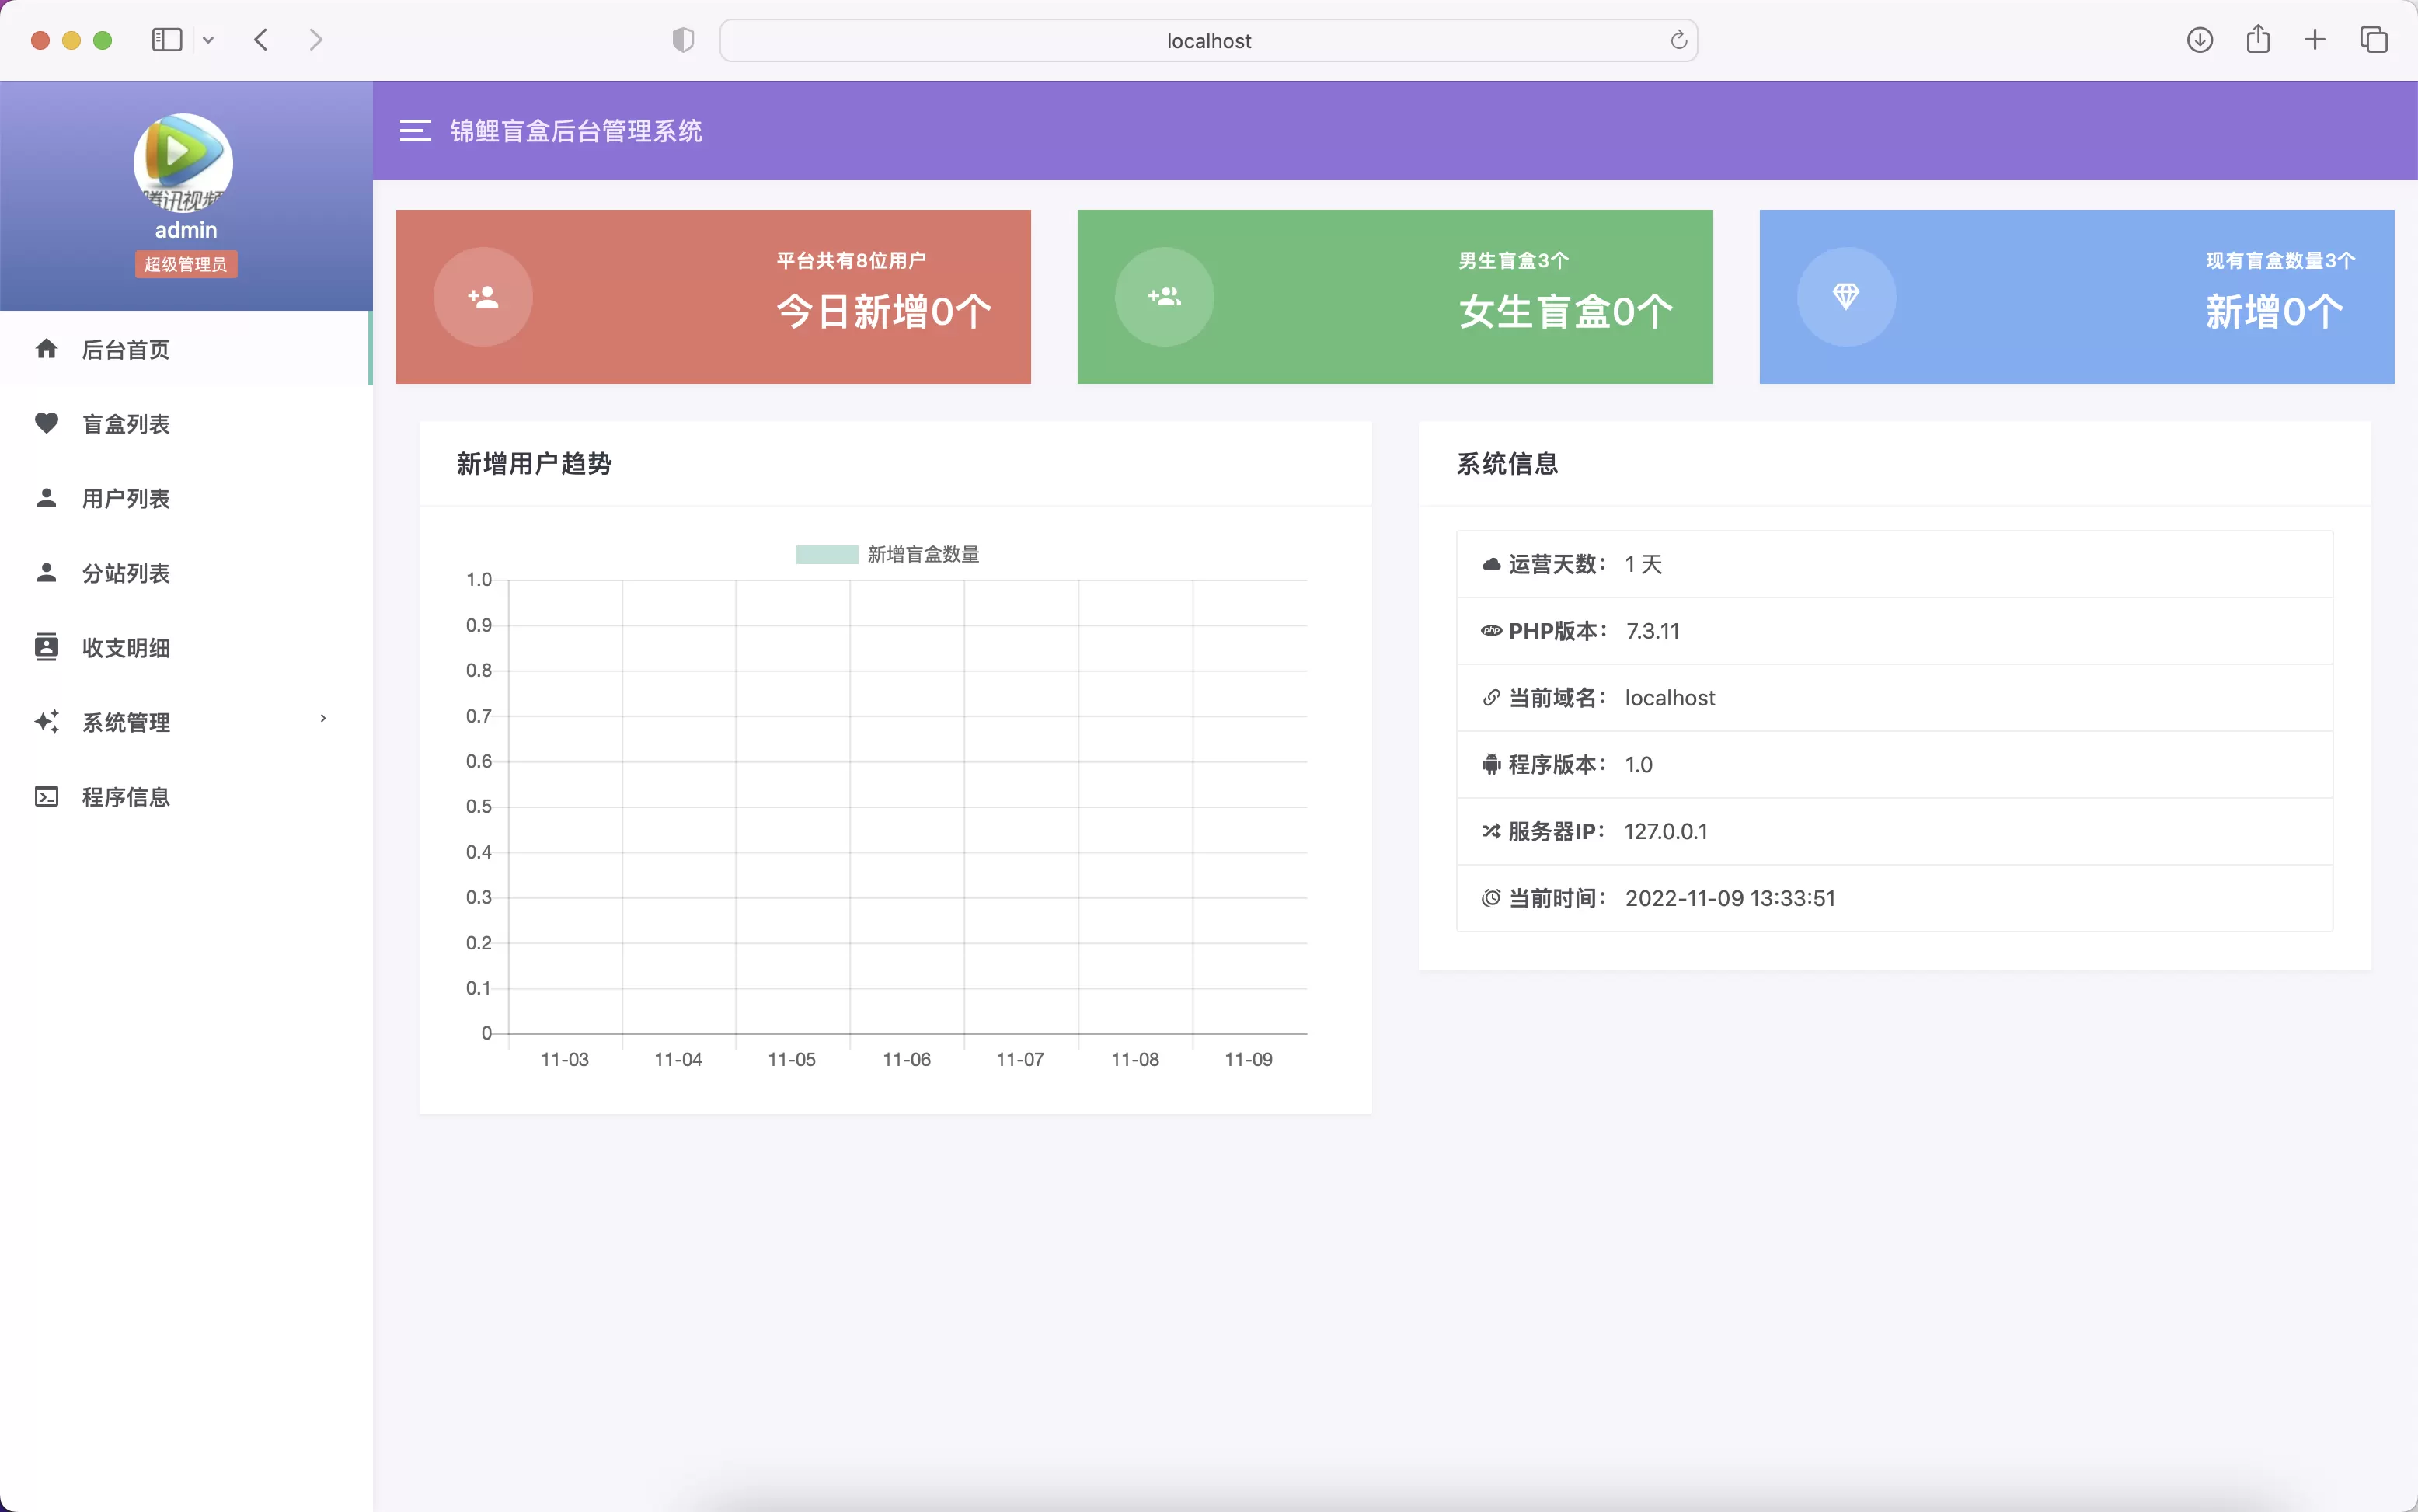Click the PHP icon next to PHP版本

pyautogui.click(x=1491, y=631)
